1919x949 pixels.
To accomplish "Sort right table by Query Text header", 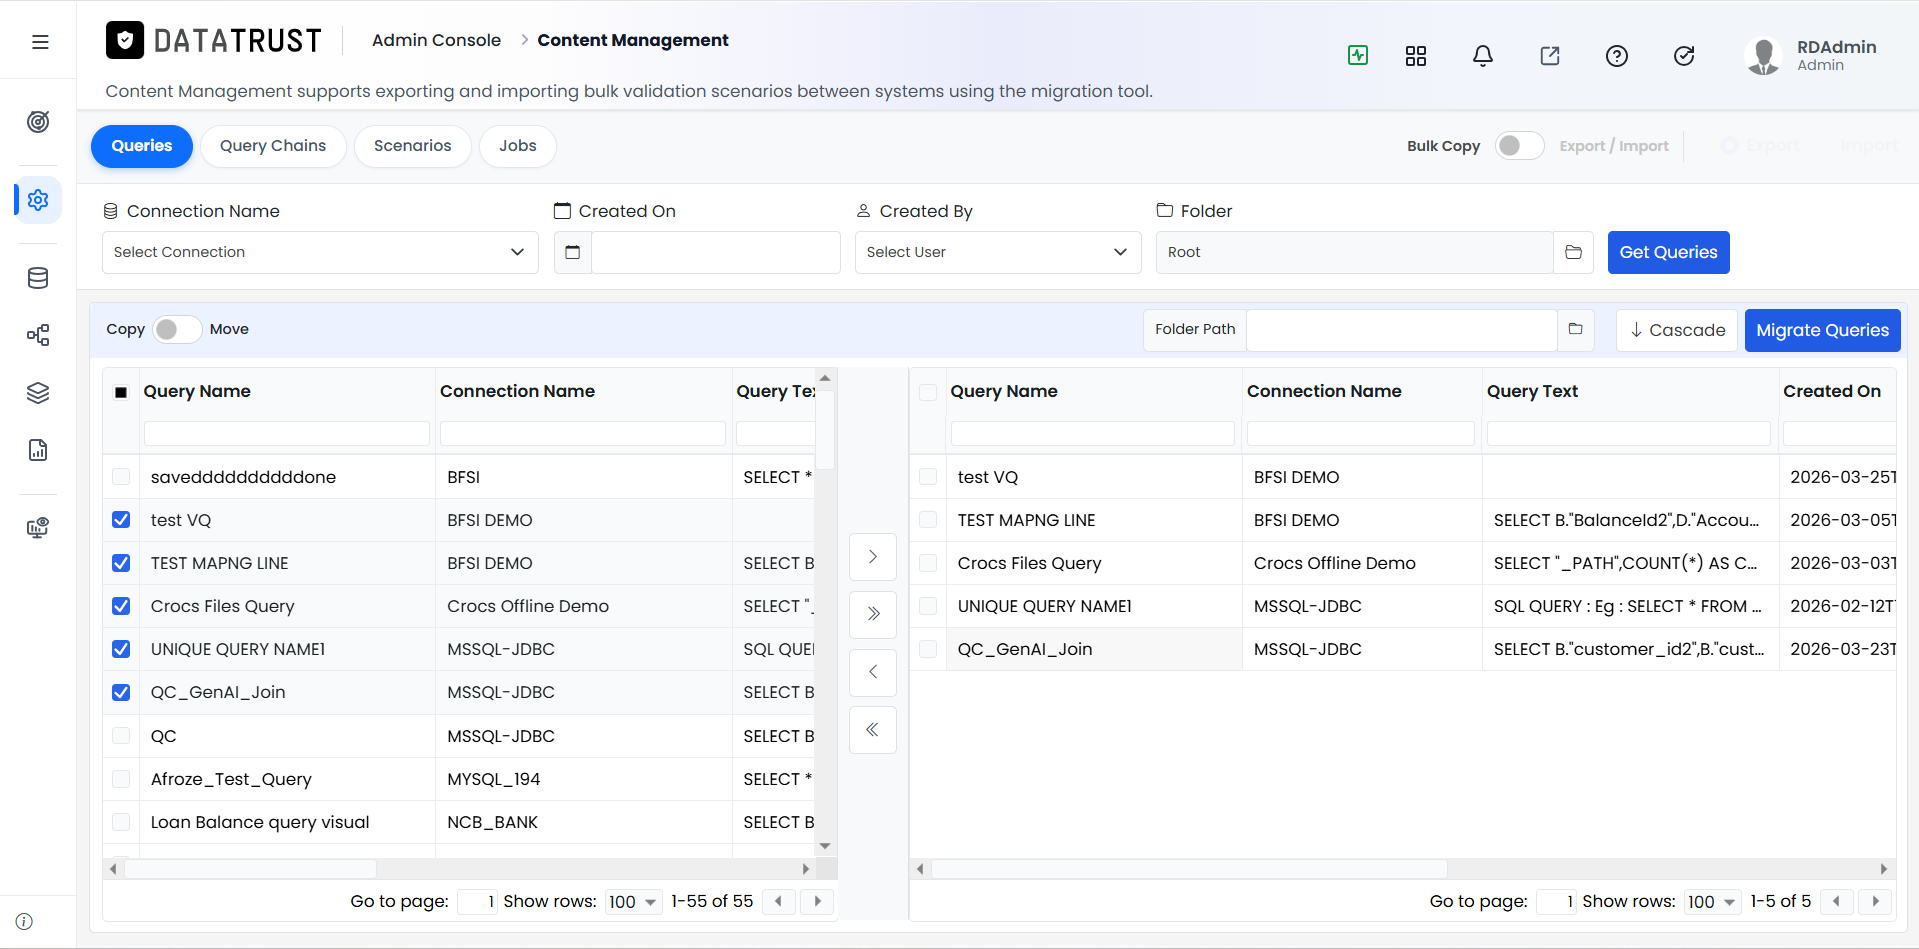I will click(1532, 391).
